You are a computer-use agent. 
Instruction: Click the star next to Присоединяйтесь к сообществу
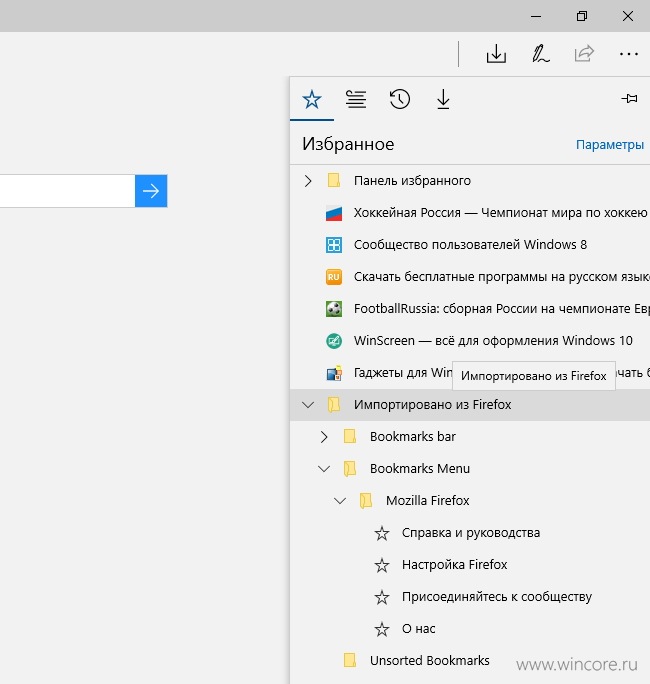382,597
